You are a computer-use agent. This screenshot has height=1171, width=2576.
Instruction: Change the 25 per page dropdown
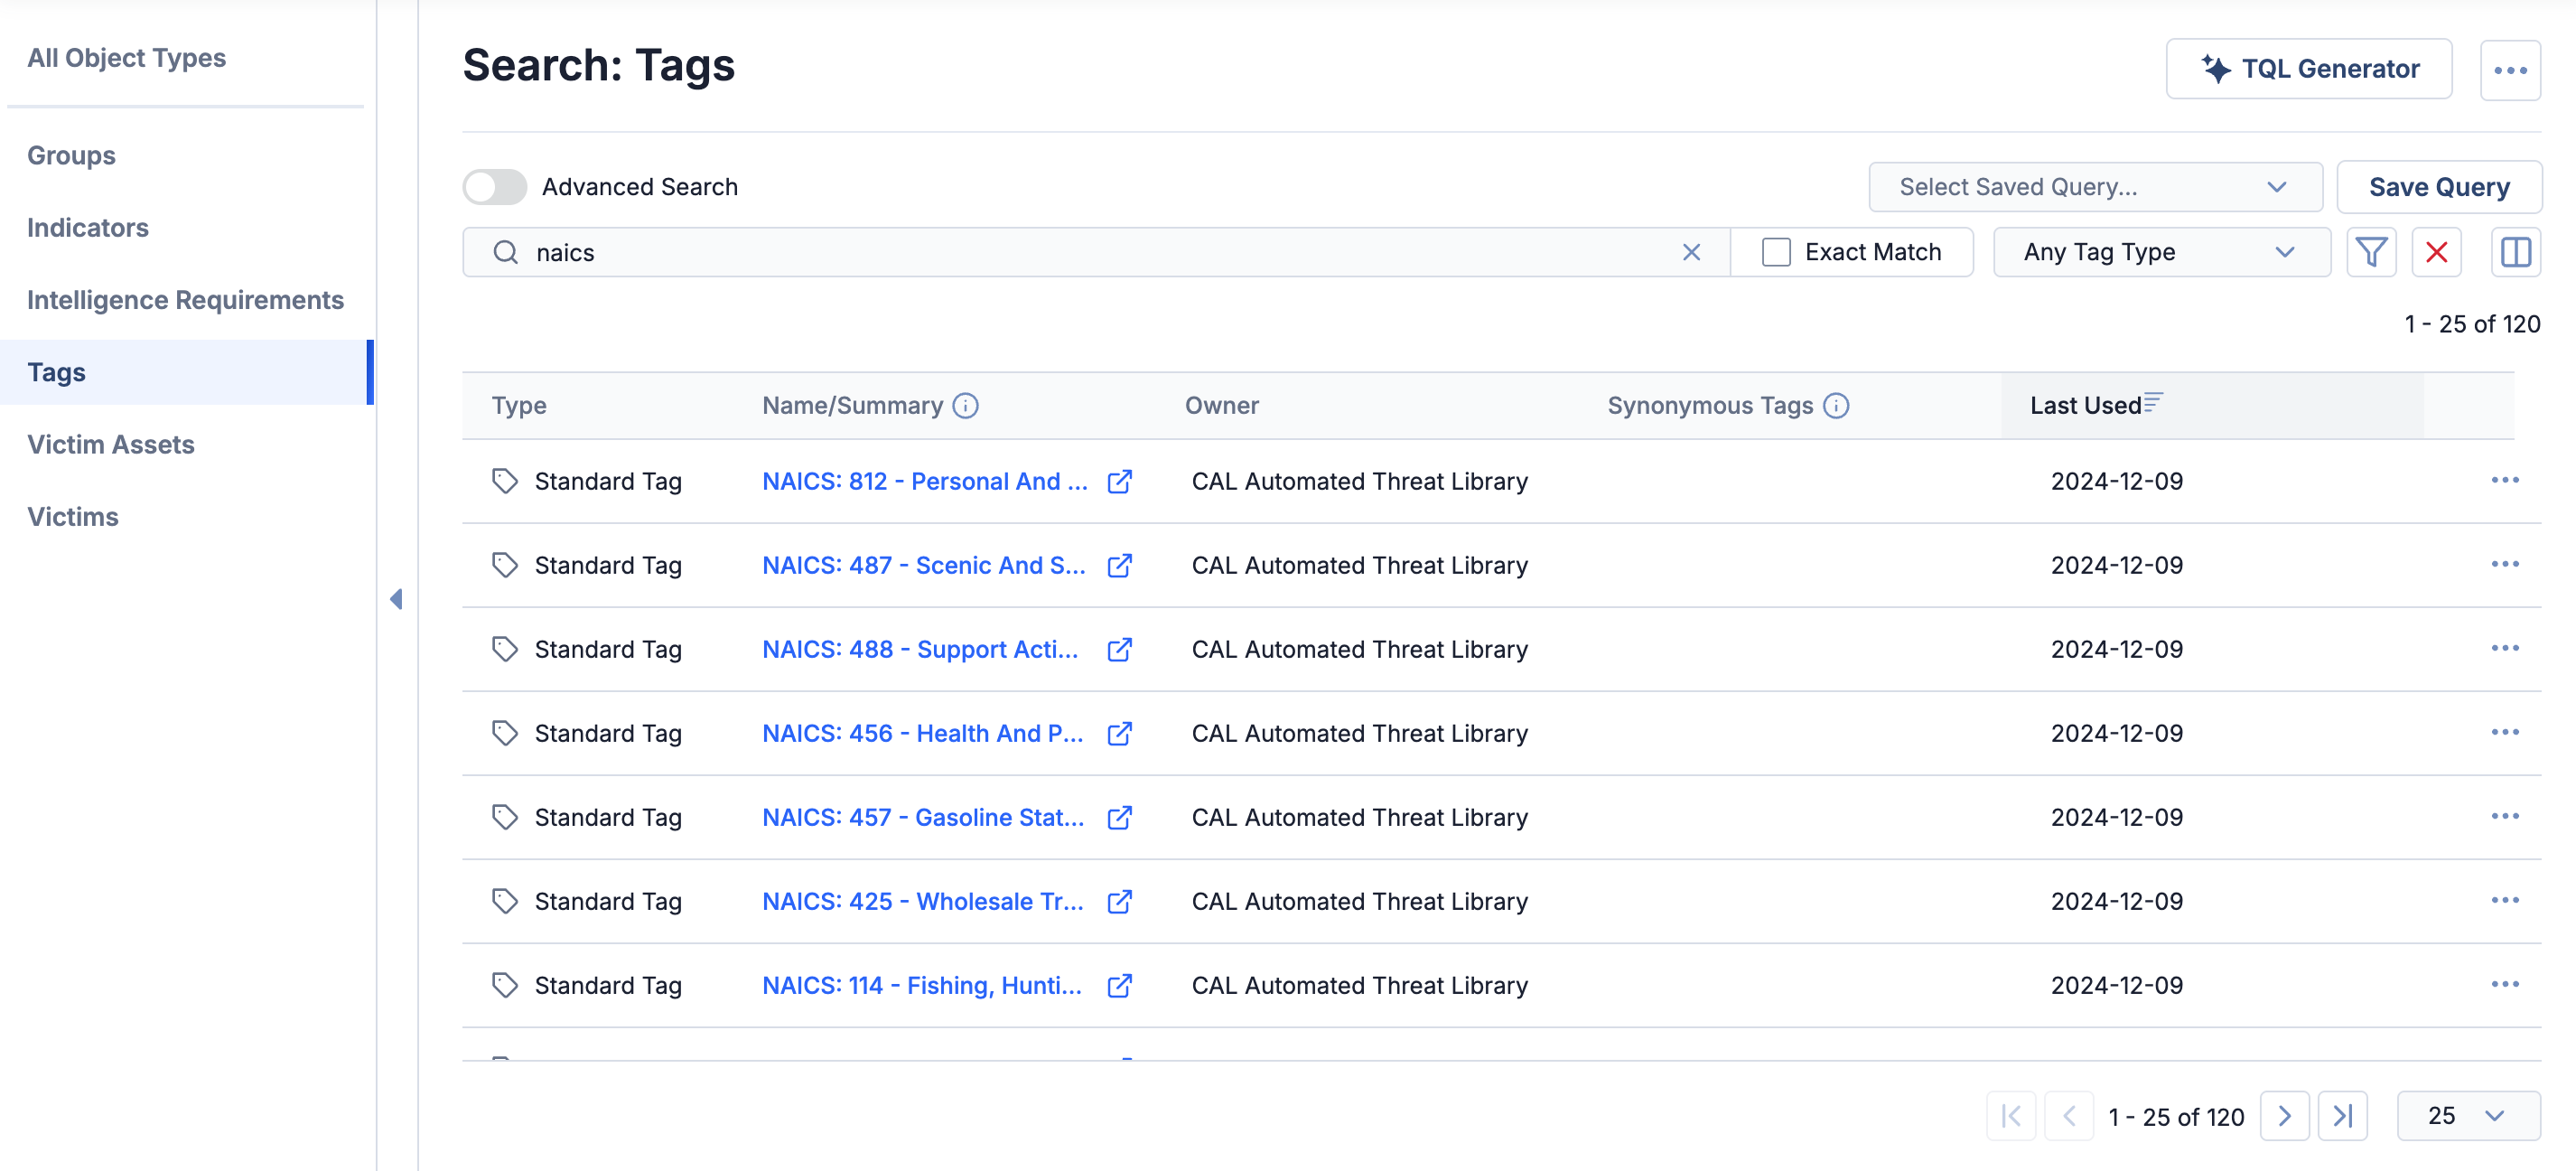click(x=2467, y=1115)
